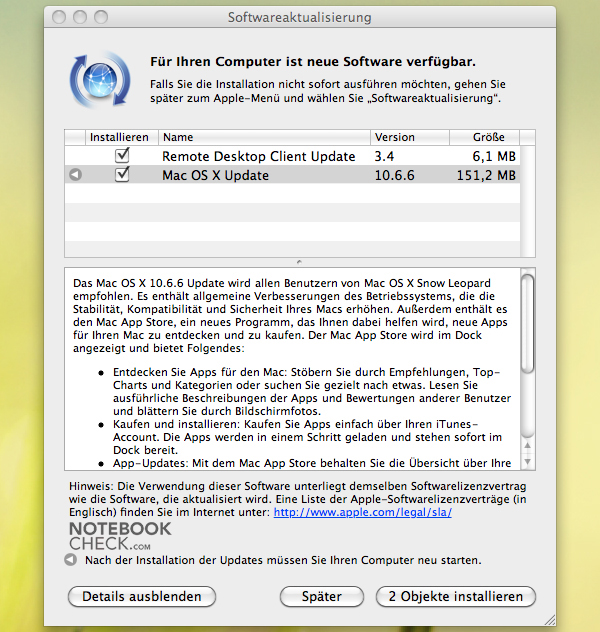Click description scrollbar up arrow
Screen dimensions: 600x632
pyautogui.click(x=527, y=445)
